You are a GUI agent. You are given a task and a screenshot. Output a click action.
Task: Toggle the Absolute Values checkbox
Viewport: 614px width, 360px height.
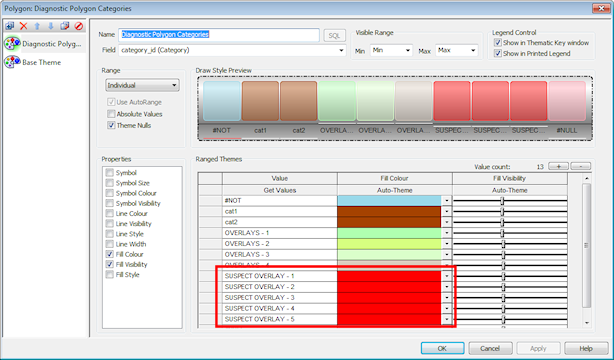tap(111, 114)
